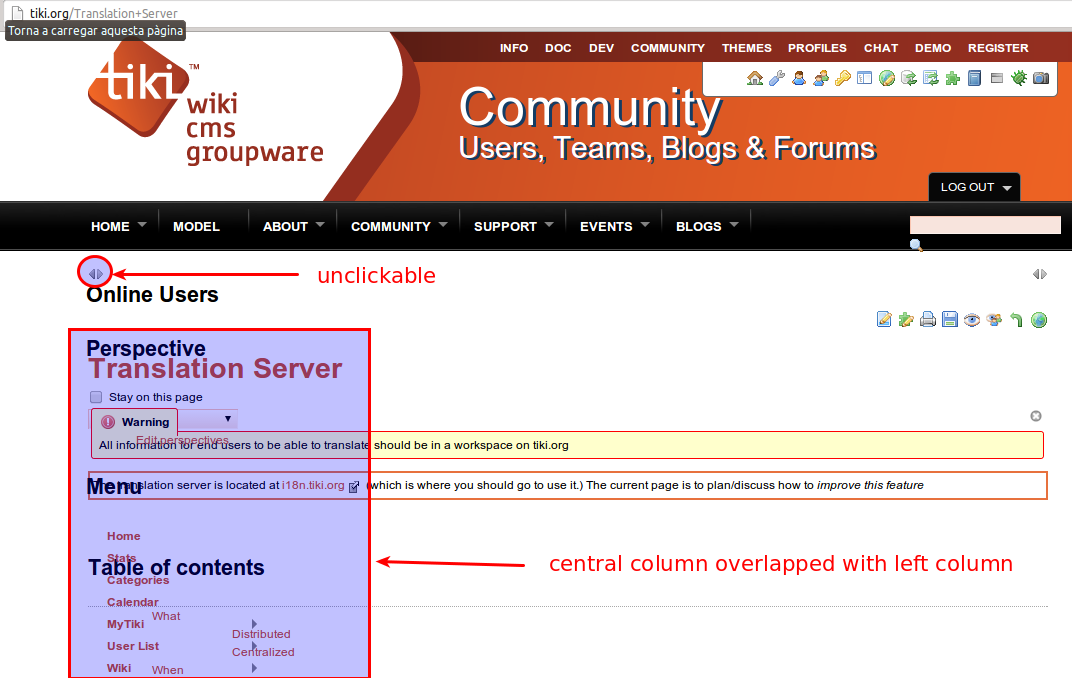
Task: Click the admin home house icon
Action: pos(755,79)
